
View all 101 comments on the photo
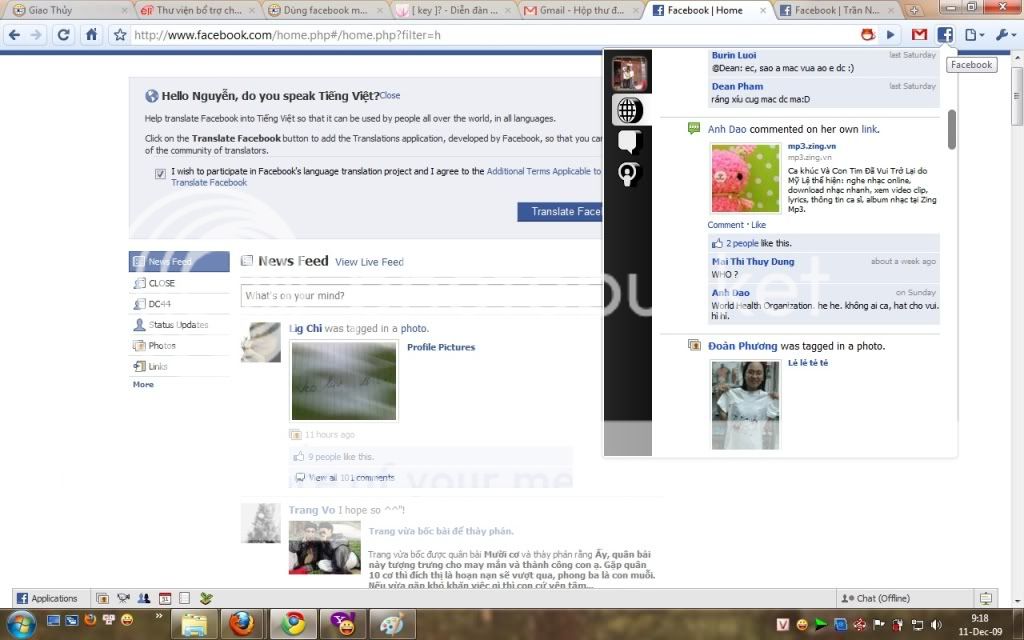click(x=351, y=477)
